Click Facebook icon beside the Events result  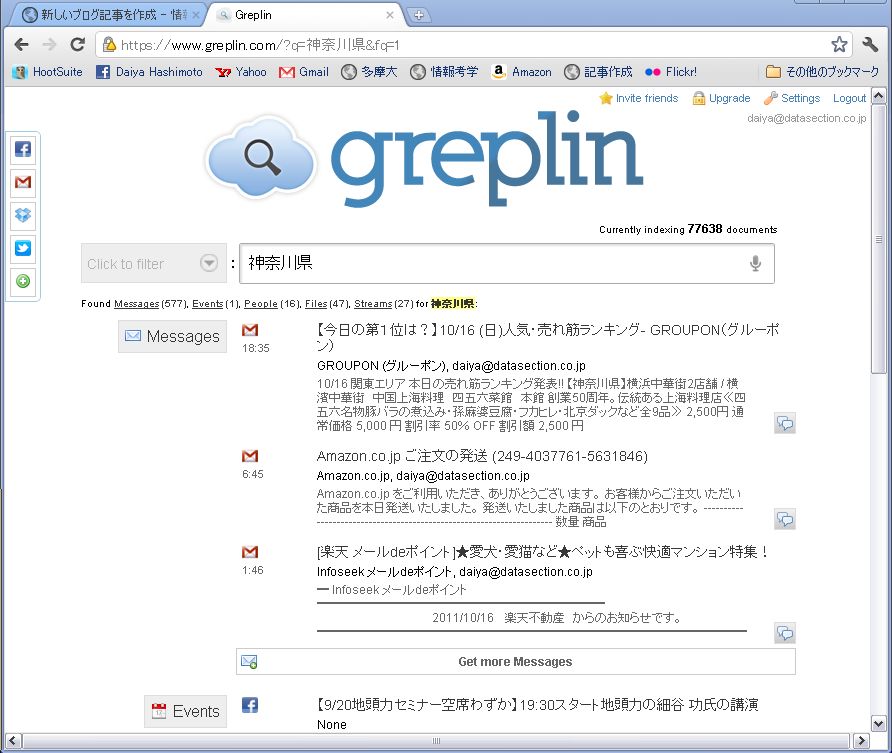pos(250,705)
